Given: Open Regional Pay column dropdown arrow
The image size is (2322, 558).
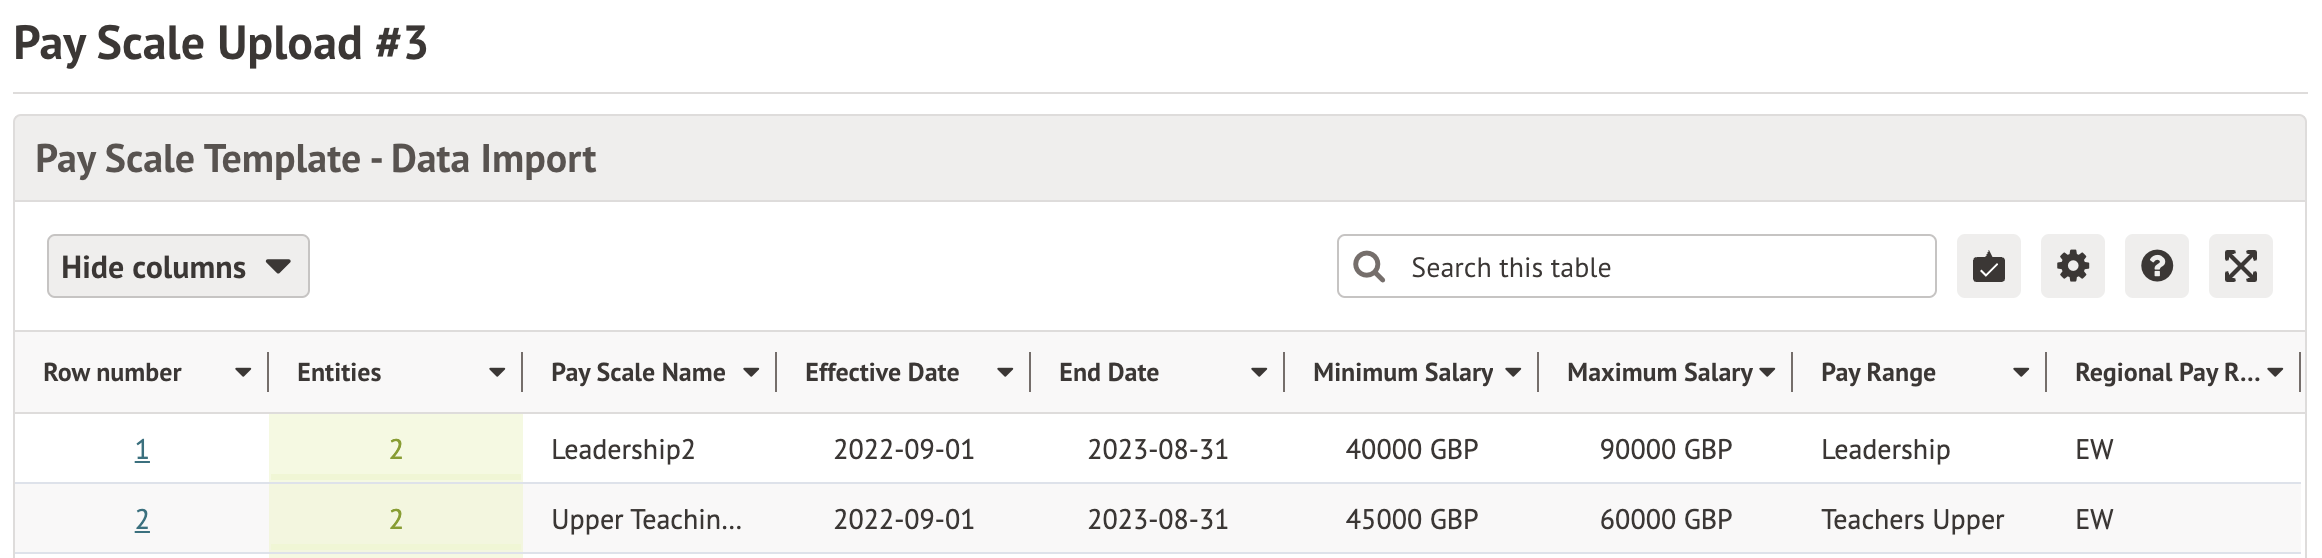Looking at the screenshot, I should tap(2275, 373).
